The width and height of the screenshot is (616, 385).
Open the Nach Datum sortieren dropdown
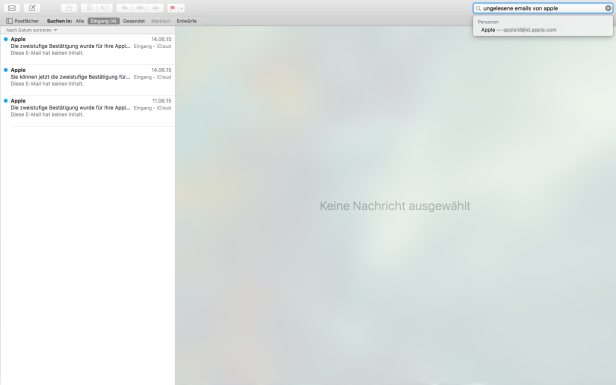click(31, 30)
